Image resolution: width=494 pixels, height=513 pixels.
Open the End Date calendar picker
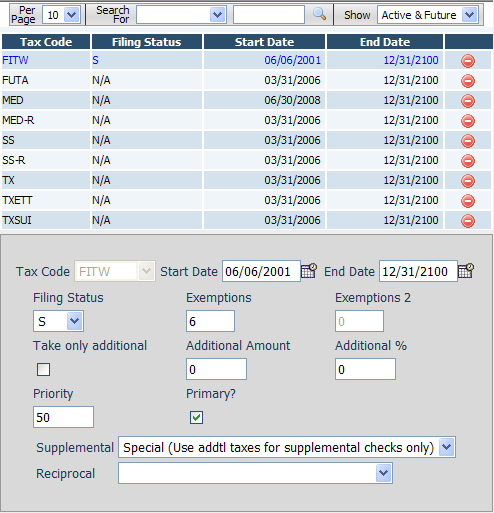click(466, 271)
